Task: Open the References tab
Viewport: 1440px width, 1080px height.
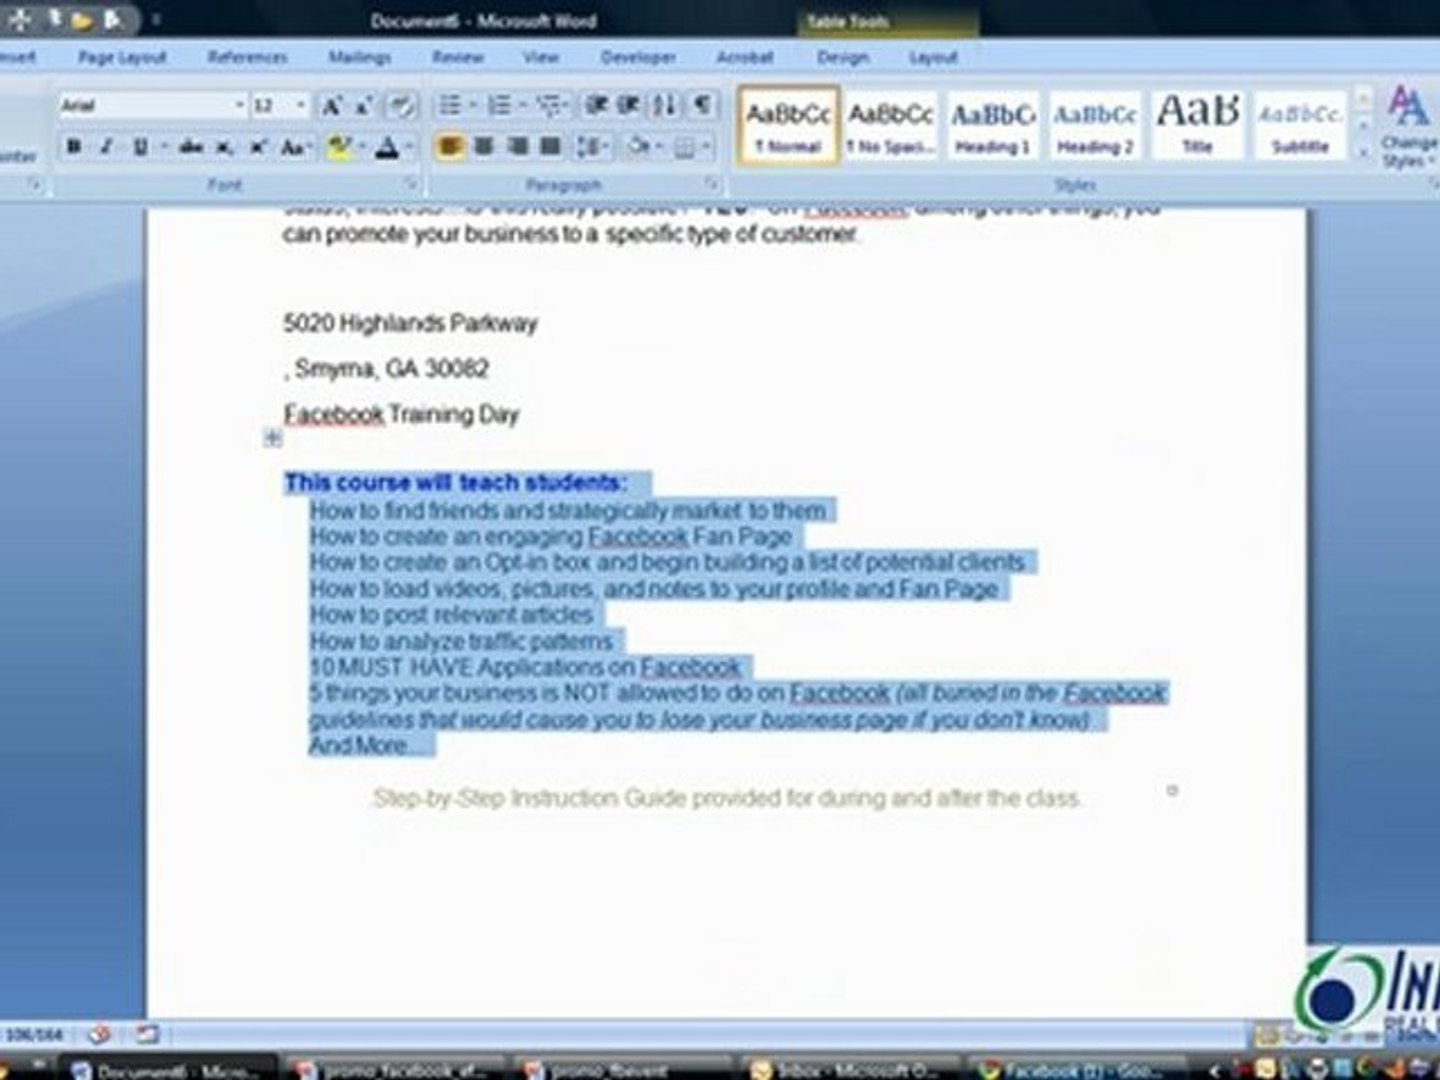Action: [247, 58]
